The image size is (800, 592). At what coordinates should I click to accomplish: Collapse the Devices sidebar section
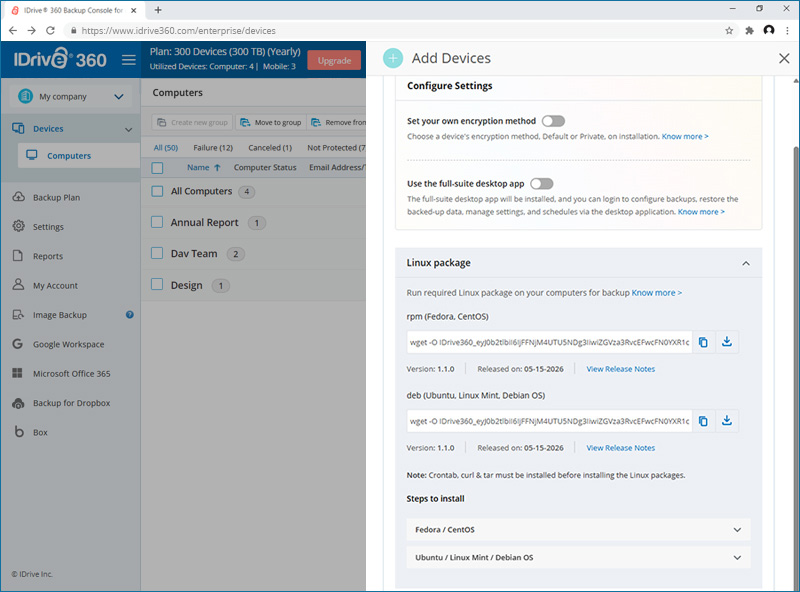129,129
